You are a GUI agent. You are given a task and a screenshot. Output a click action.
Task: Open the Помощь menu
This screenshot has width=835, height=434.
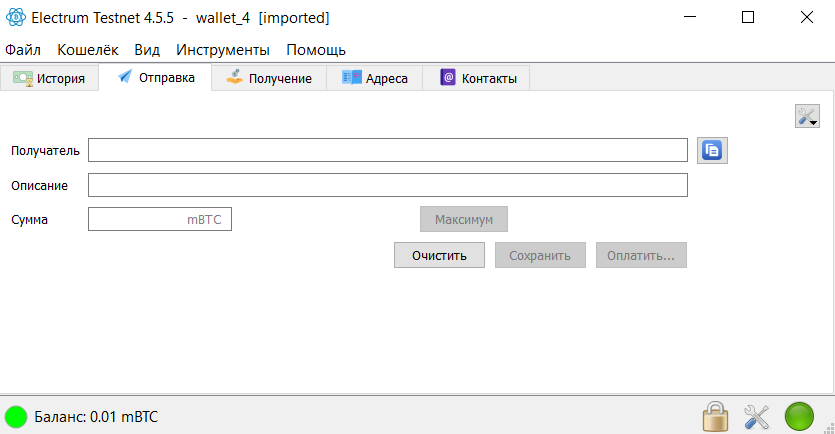coord(316,50)
